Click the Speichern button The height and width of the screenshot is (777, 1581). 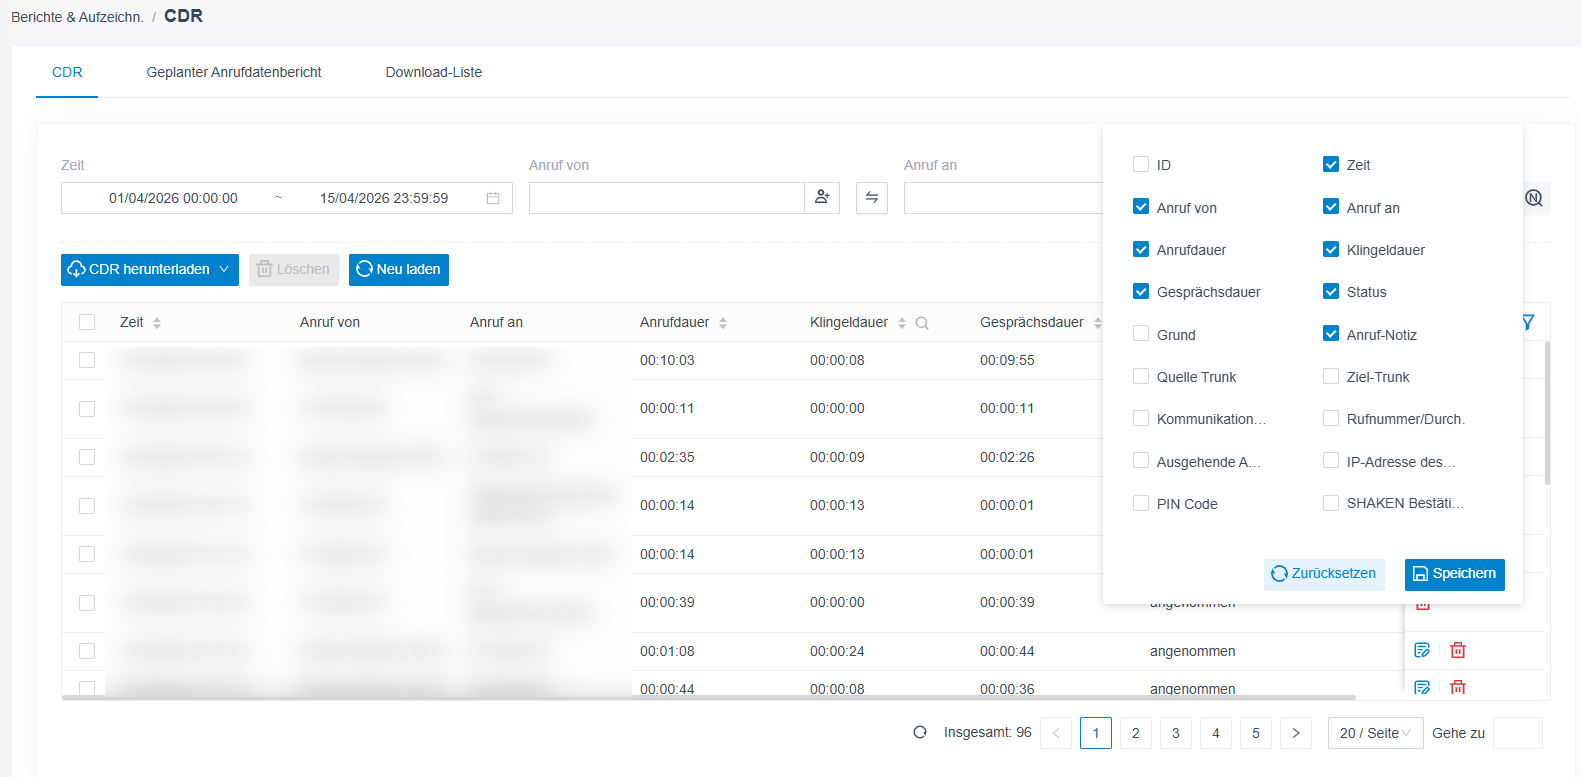coord(1454,574)
